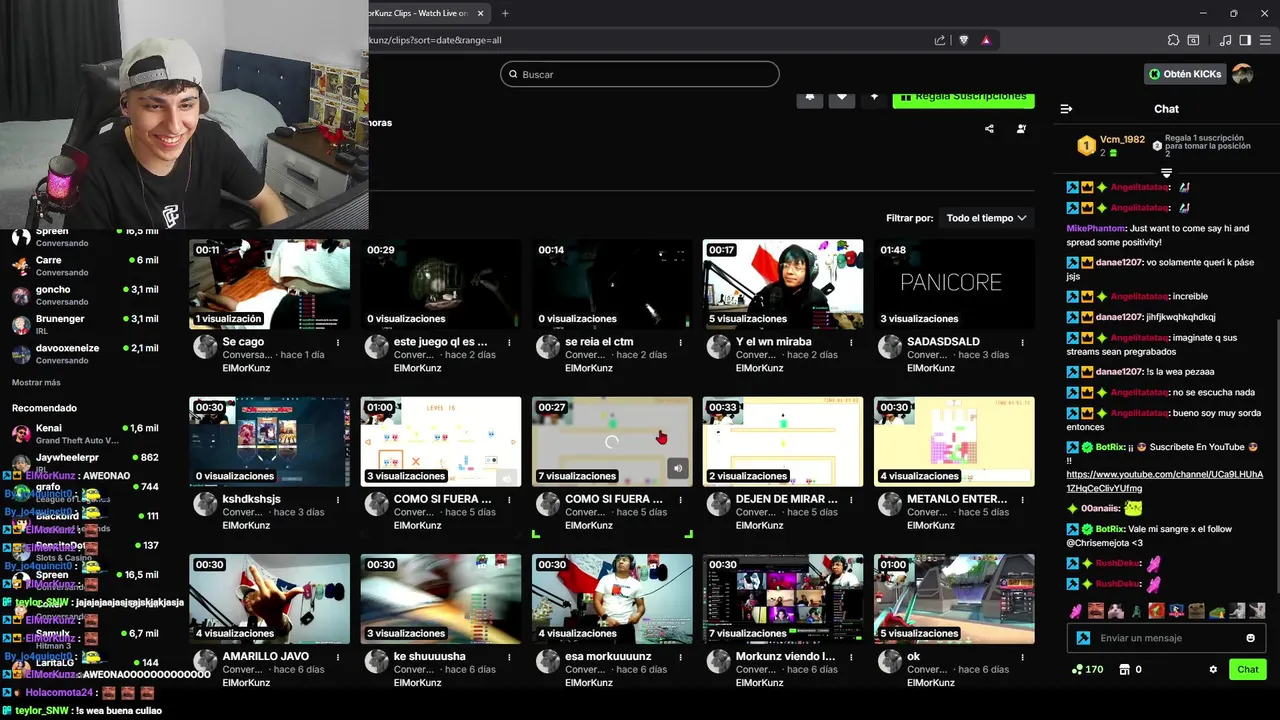The width and height of the screenshot is (1280, 720).
Task: Open Brunenger channel in the sidebar
Action: (85, 324)
